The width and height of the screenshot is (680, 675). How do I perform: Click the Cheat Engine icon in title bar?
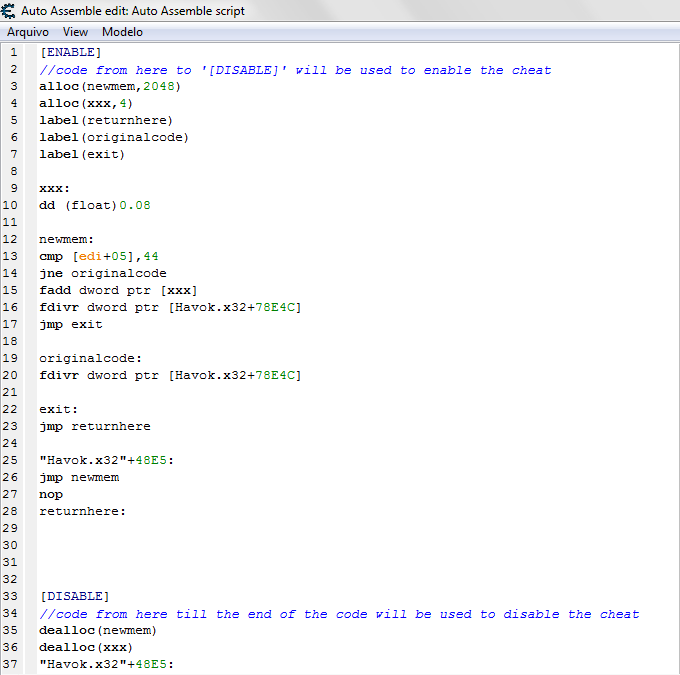coord(9,11)
